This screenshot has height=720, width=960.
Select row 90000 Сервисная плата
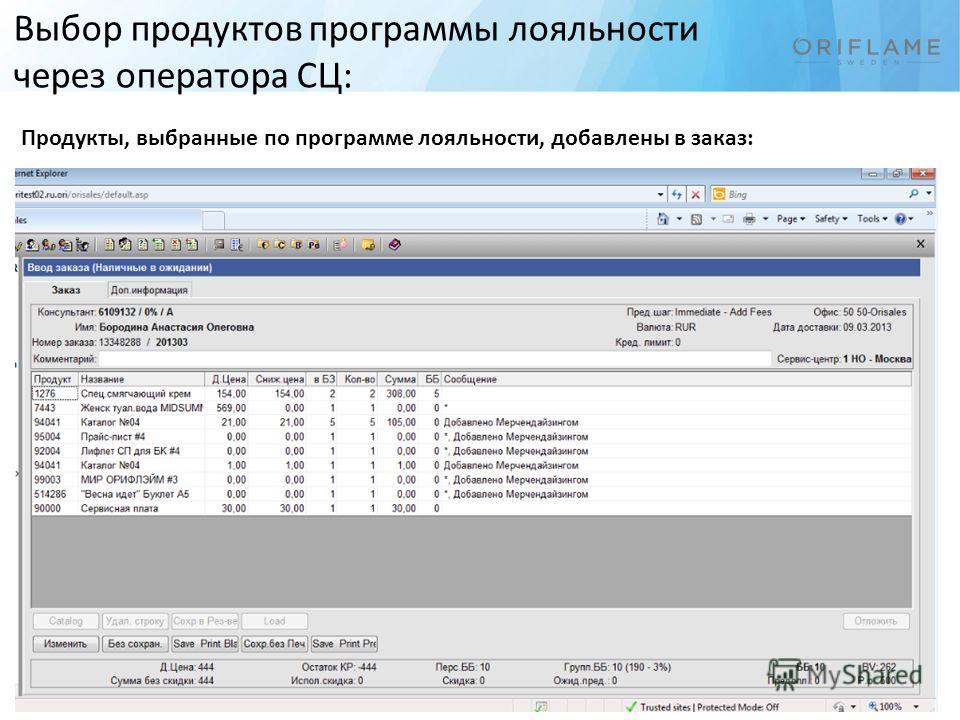[471, 508]
